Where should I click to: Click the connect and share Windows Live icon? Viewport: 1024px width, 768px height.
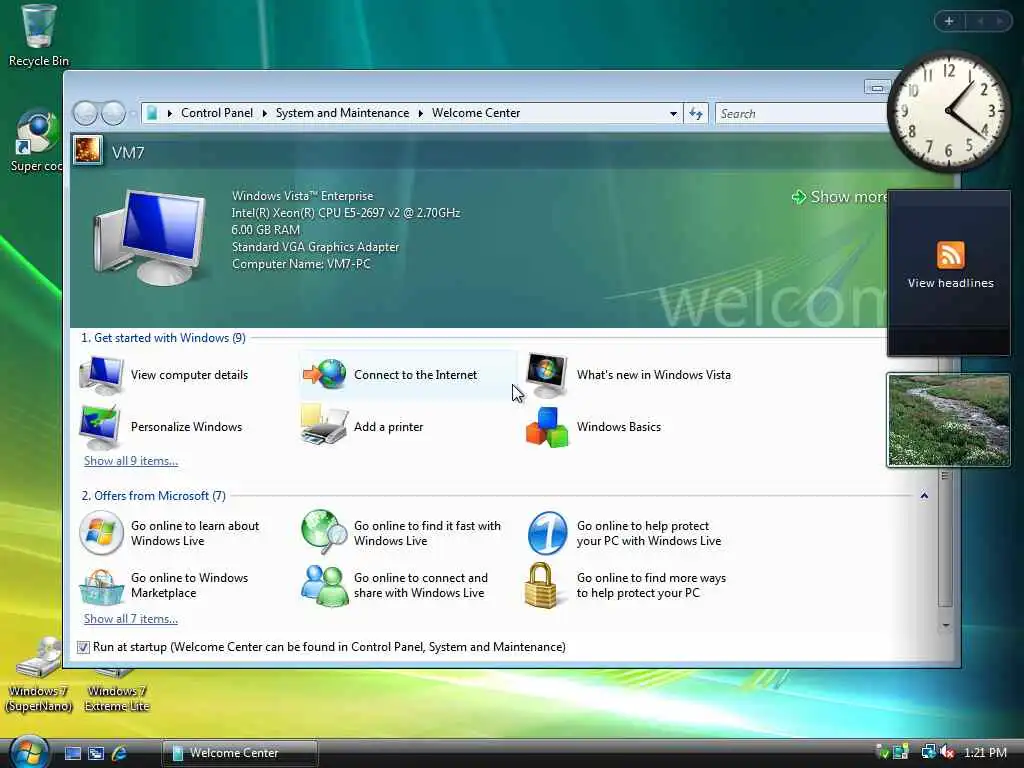(x=324, y=586)
